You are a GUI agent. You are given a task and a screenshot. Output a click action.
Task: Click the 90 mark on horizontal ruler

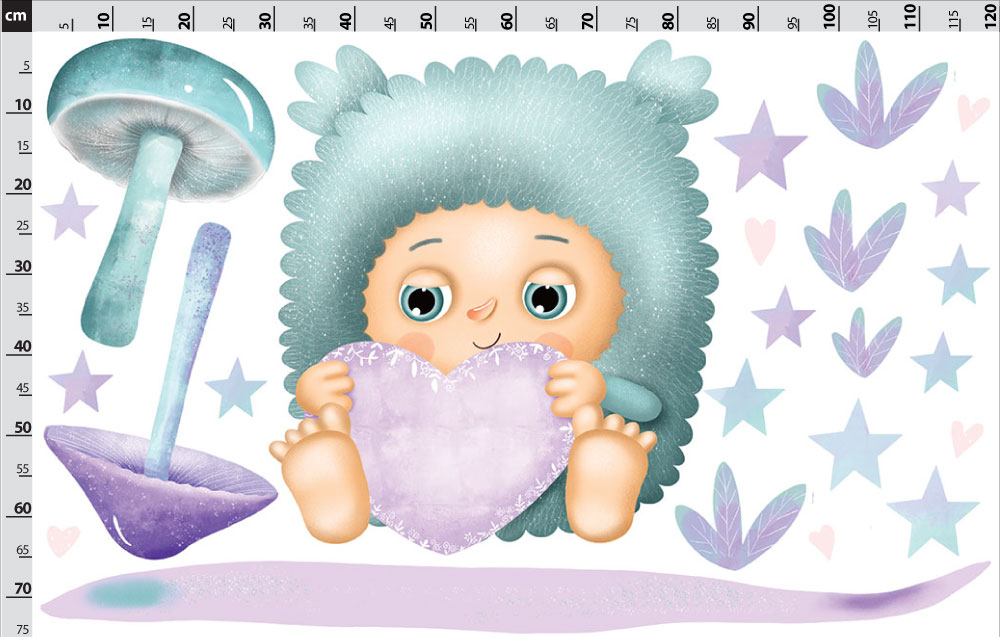pyautogui.click(x=749, y=20)
